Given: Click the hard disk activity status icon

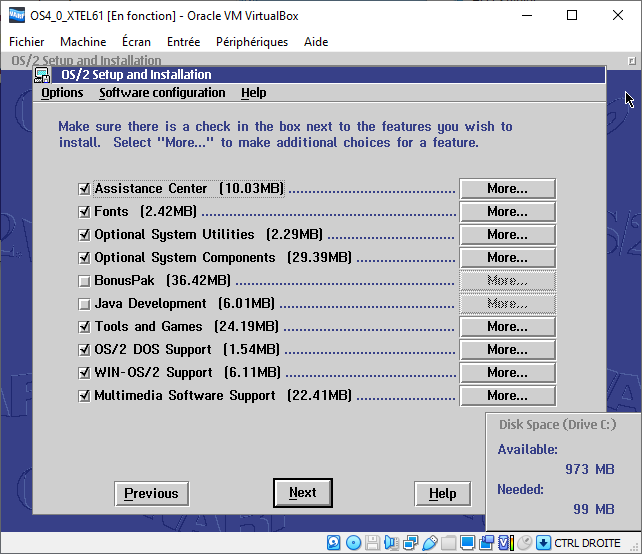Looking at the screenshot, I should pos(335,543).
